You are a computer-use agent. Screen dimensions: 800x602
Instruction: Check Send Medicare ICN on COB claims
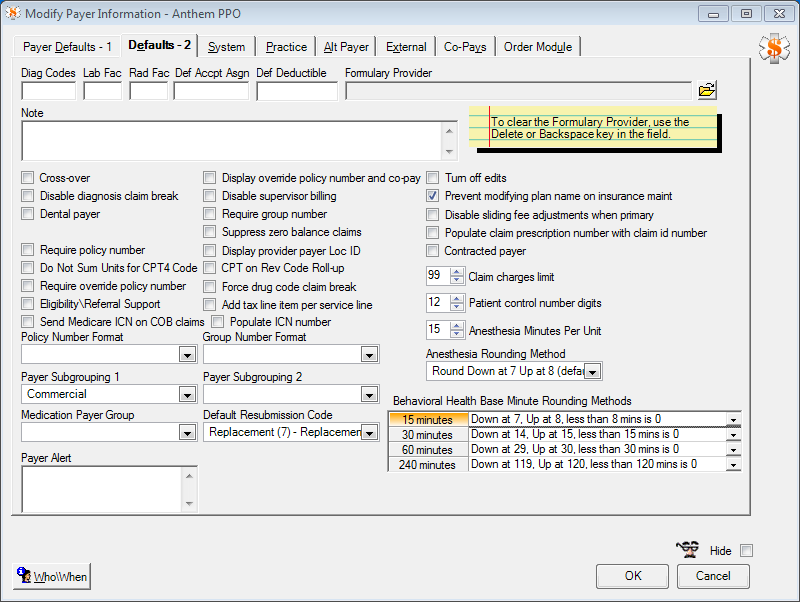[28, 321]
